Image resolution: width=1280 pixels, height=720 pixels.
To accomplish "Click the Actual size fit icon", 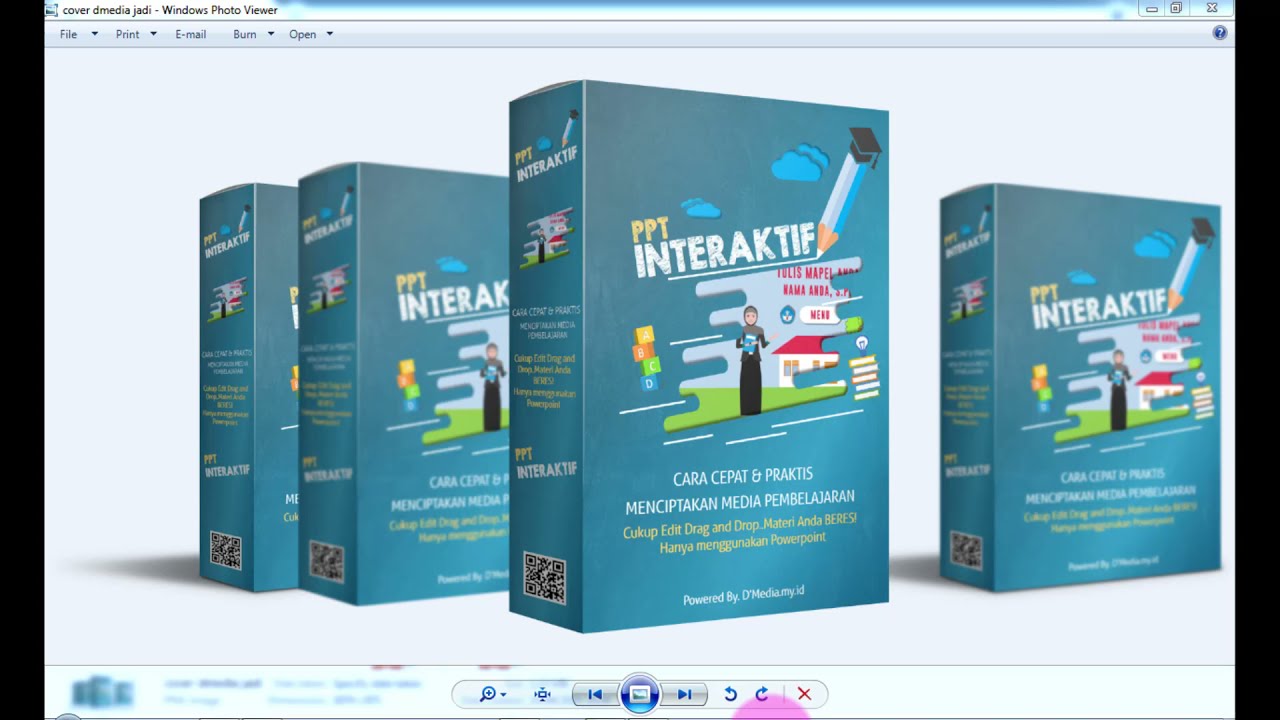I will point(542,694).
